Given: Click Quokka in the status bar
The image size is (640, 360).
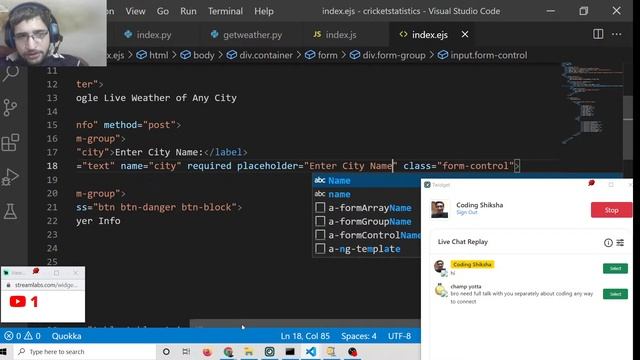Looking at the screenshot, I should 66,336.
